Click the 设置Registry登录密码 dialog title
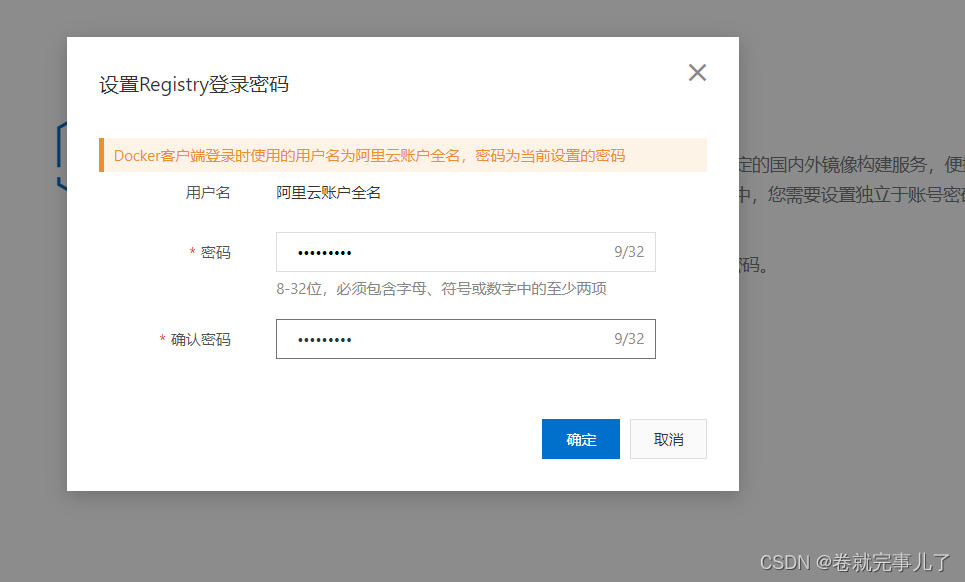This screenshot has height=582, width=965. [192, 84]
